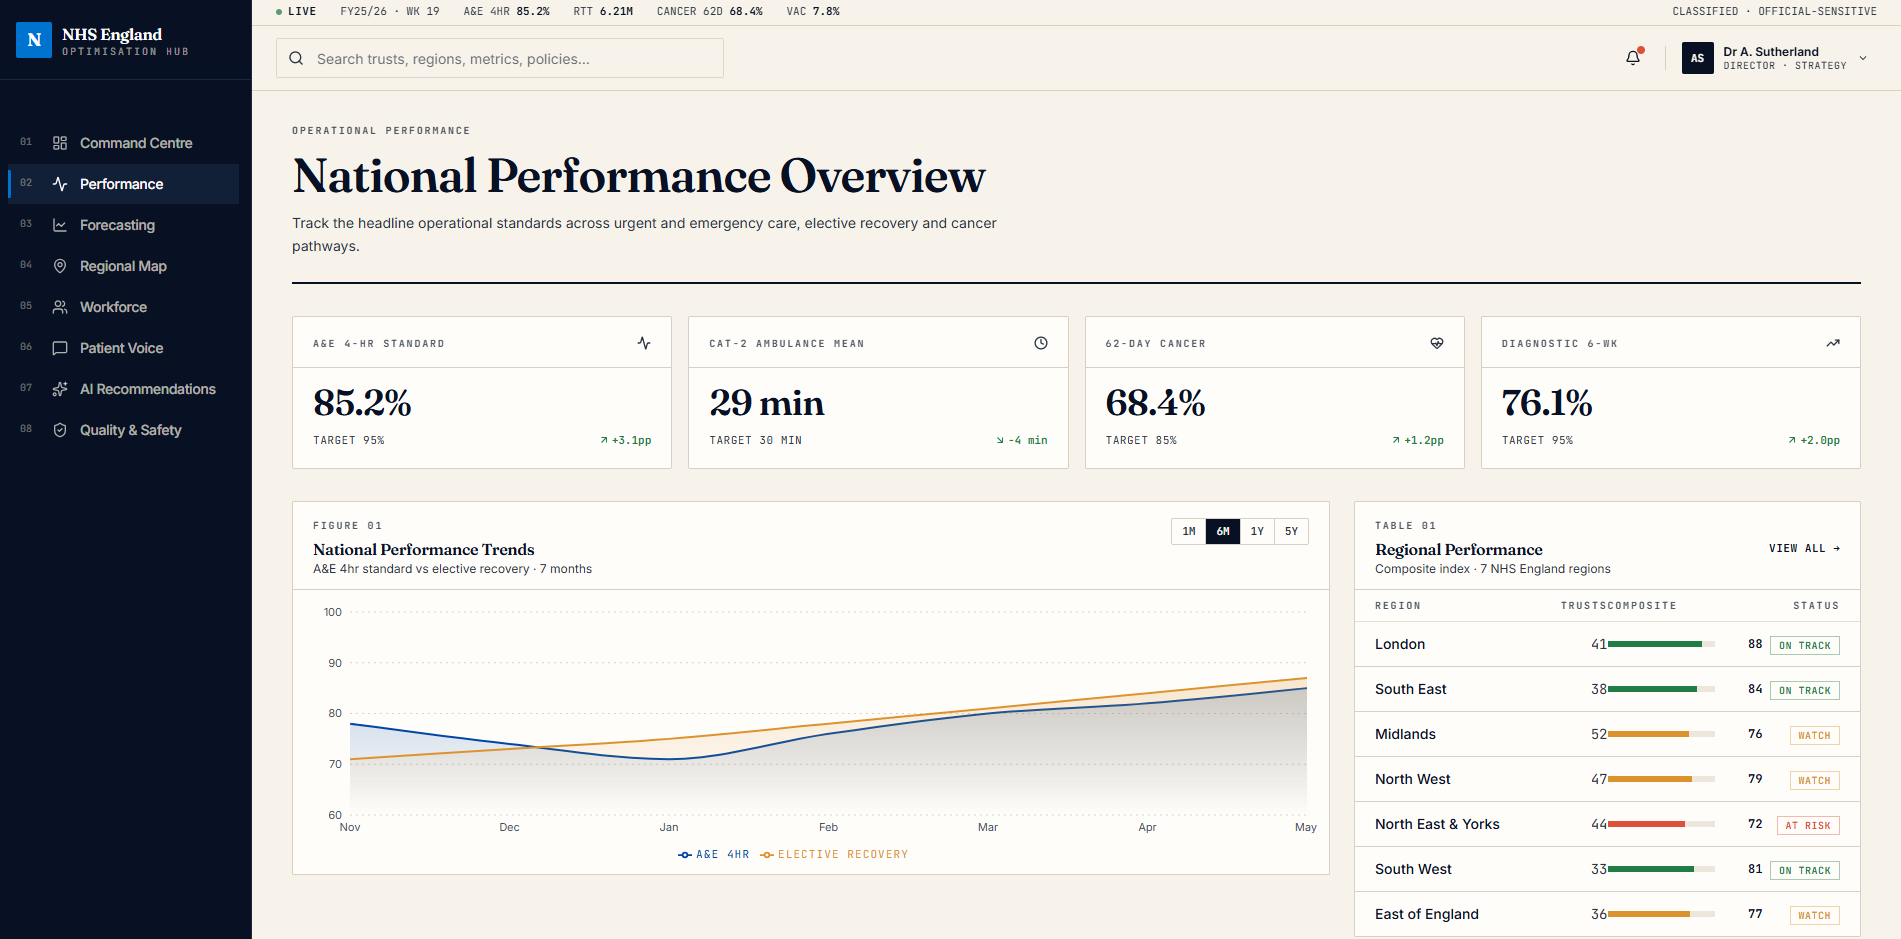Open Patient Voice page
This screenshot has width=1901, height=939.
(123, 348)
